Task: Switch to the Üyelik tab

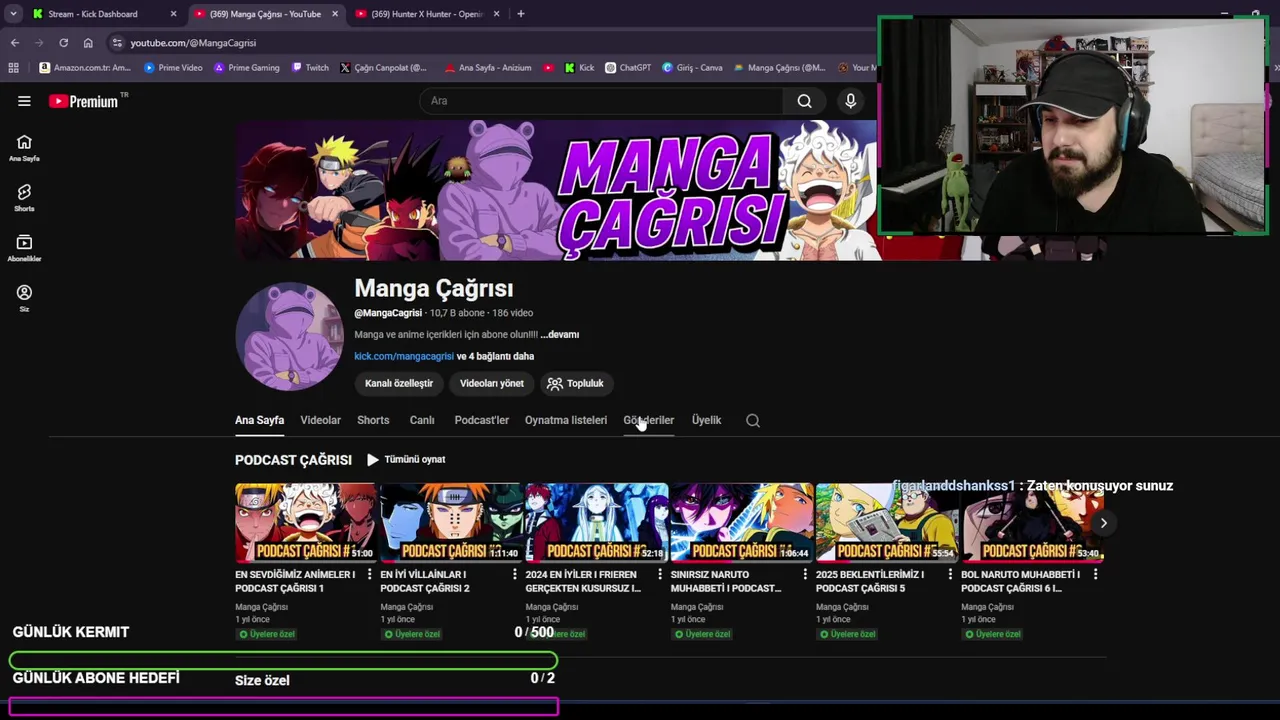Action: [x=706, y=420]
